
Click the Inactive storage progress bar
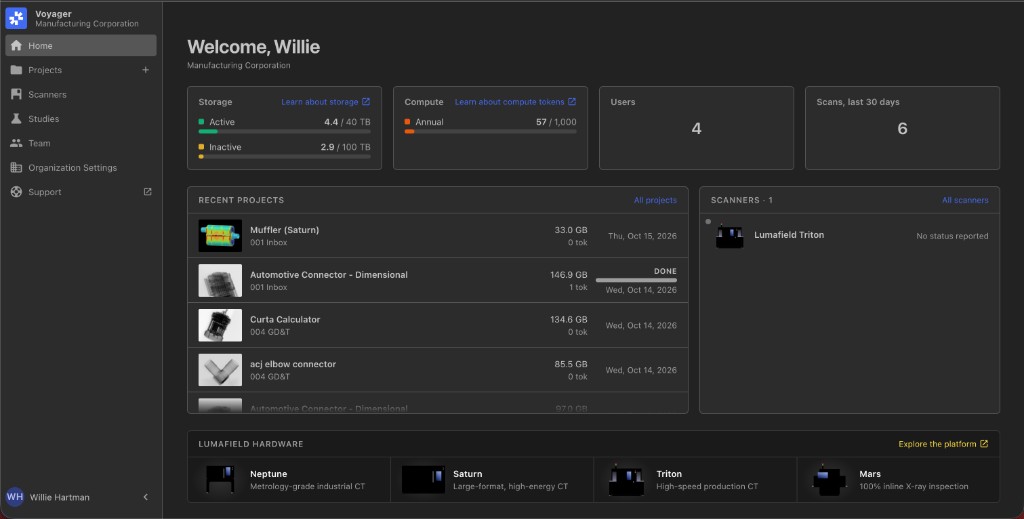tap(284, 157)
